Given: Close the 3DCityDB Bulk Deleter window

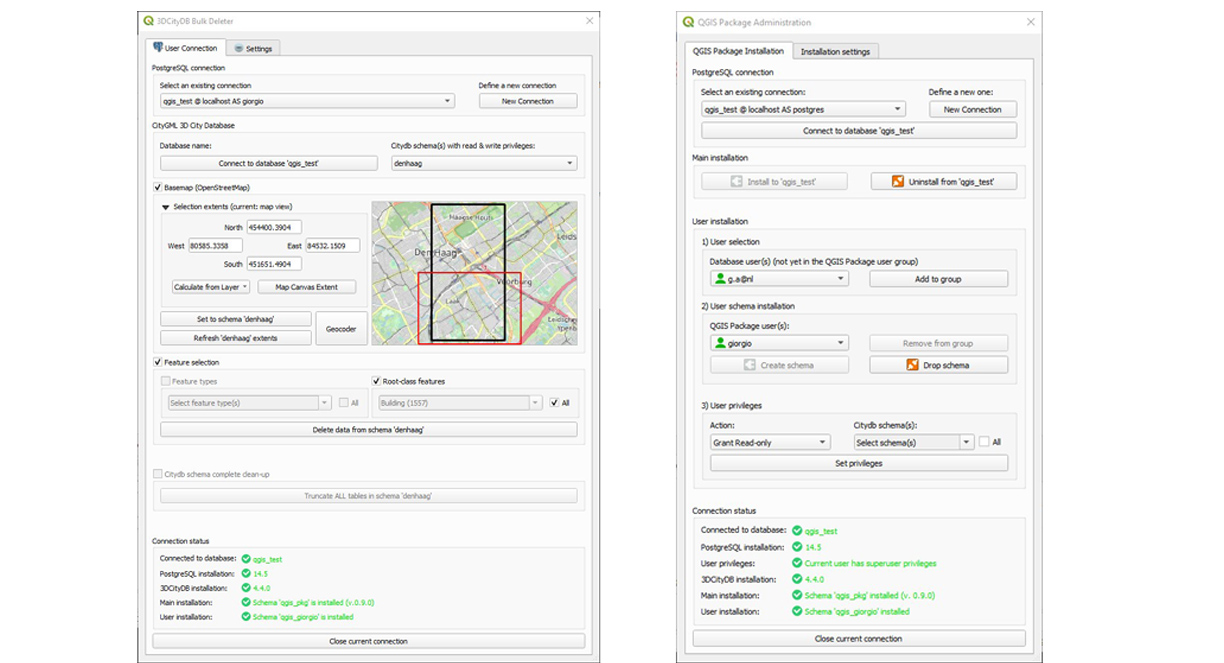Looking at the screenshot, I should point(589,21).
